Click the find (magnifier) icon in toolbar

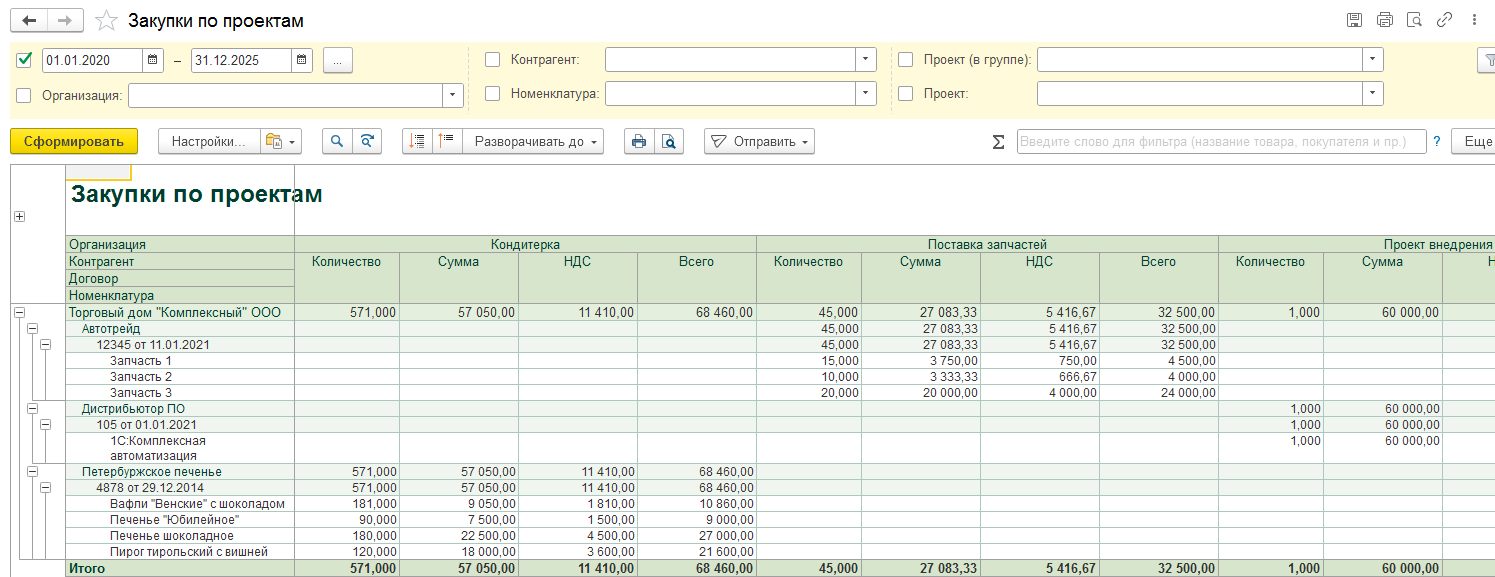click(x=337, y=142)
